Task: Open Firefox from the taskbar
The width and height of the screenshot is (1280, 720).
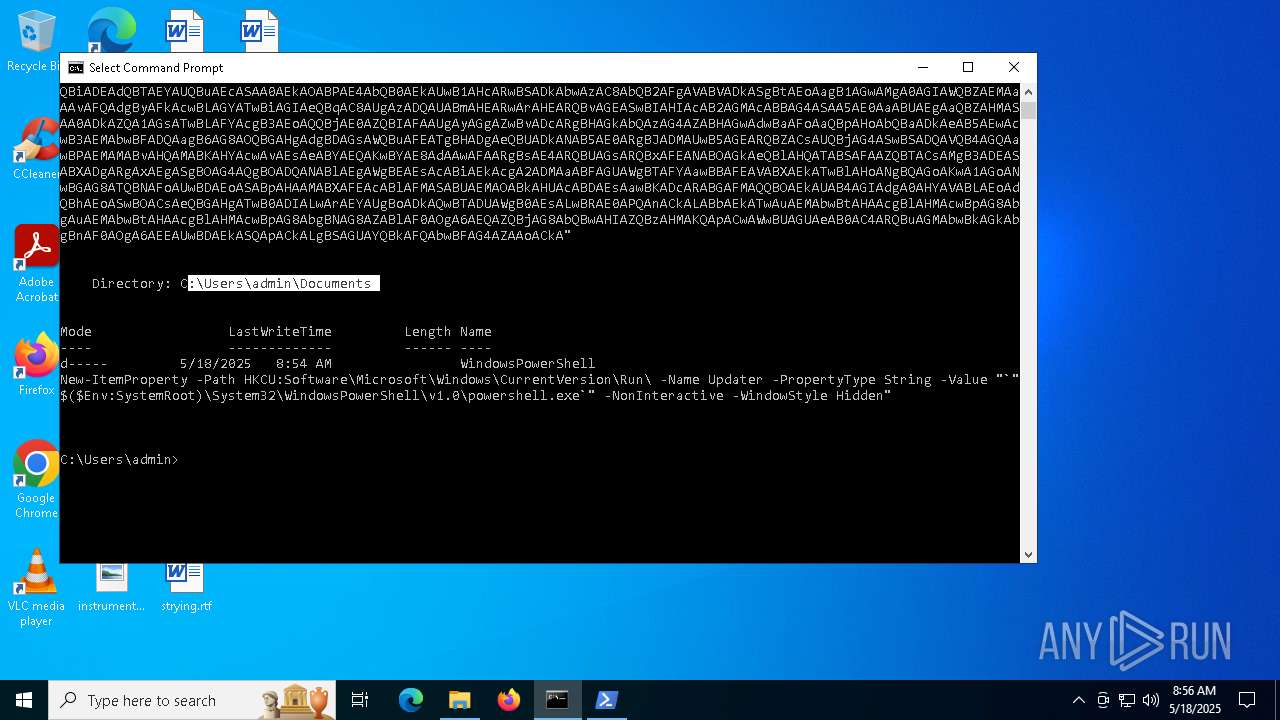Action: [509, 700]
